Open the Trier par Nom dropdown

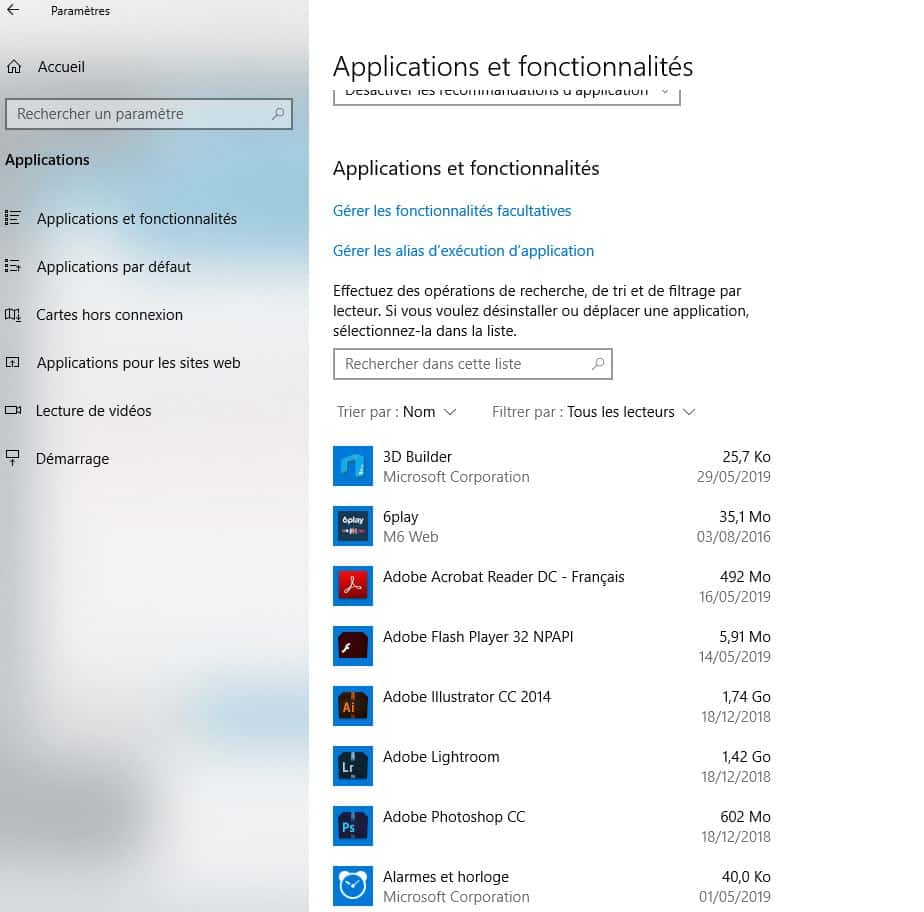(397, 412)
